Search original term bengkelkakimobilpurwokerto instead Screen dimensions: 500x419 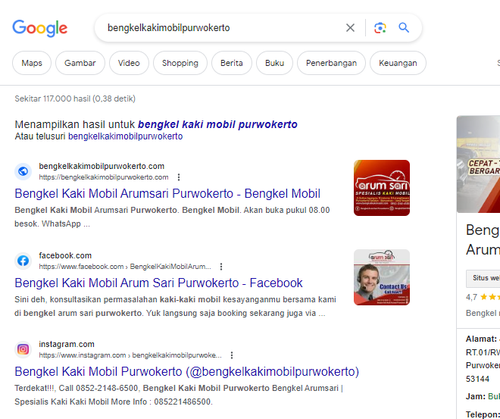(125, 136)
